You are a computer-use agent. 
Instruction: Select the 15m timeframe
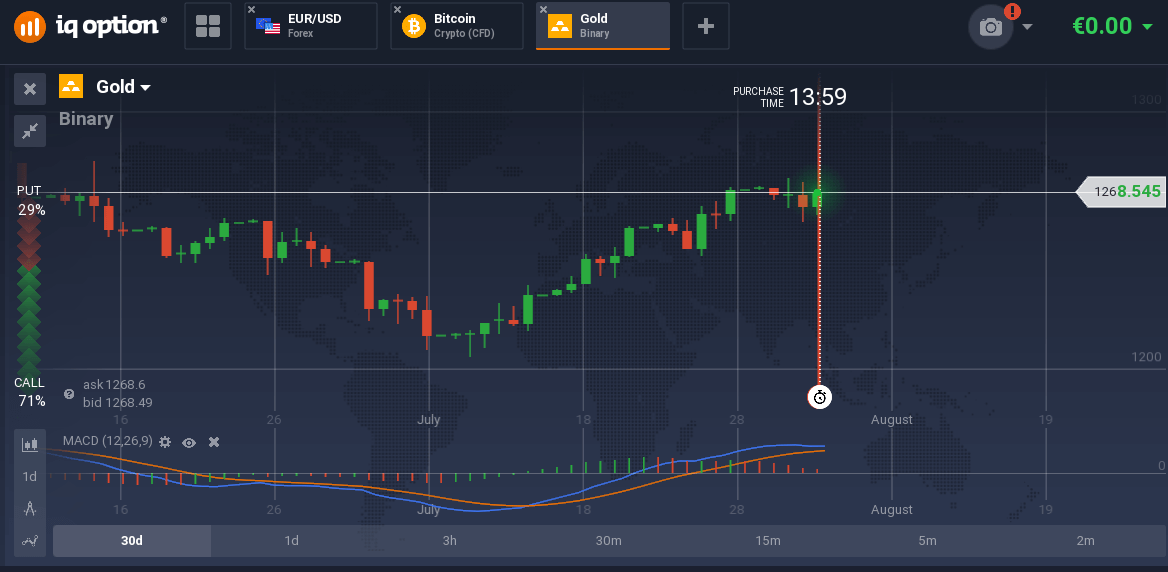[x=768, y=541]
